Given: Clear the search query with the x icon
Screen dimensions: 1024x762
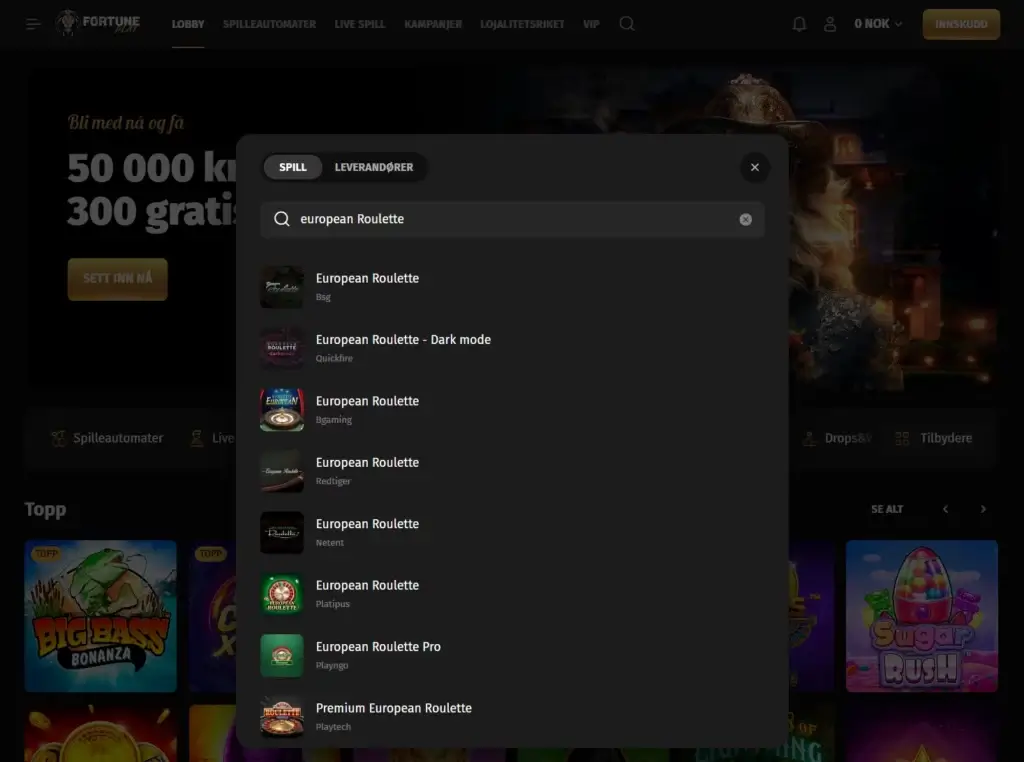Looking at the screenshot, I should 745,219.
